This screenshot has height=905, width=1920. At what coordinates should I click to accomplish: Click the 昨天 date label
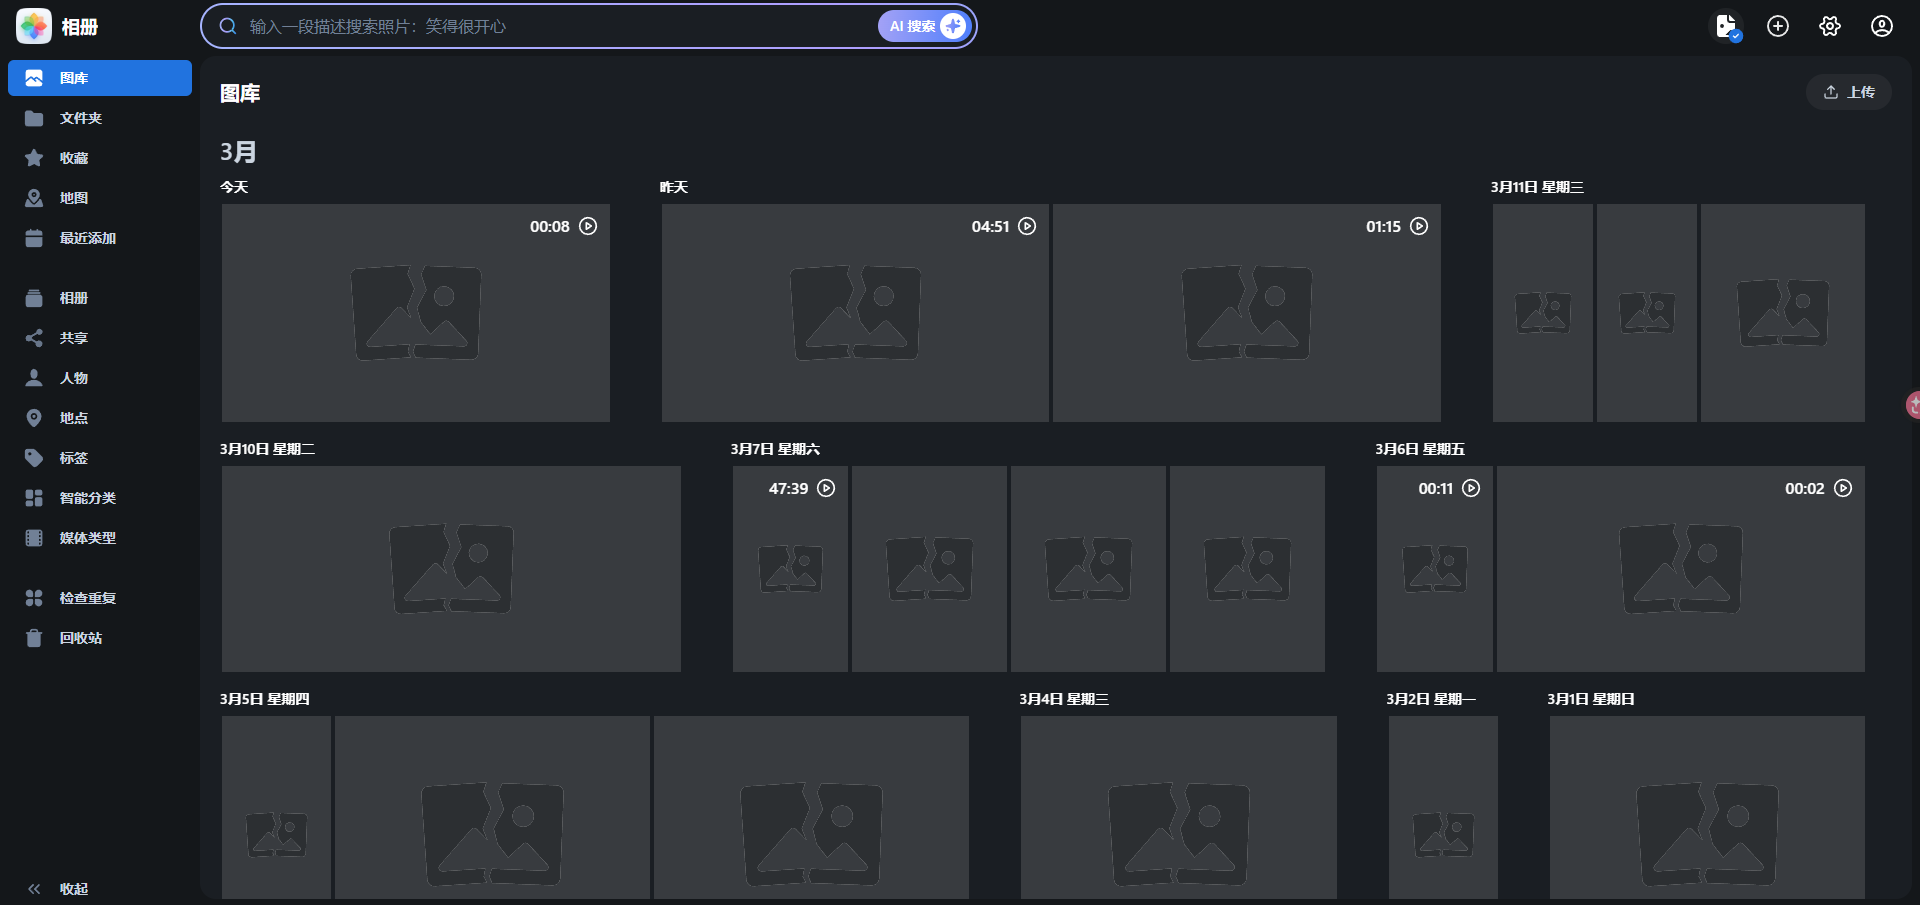pyautogui.click(x=674, y=187)
